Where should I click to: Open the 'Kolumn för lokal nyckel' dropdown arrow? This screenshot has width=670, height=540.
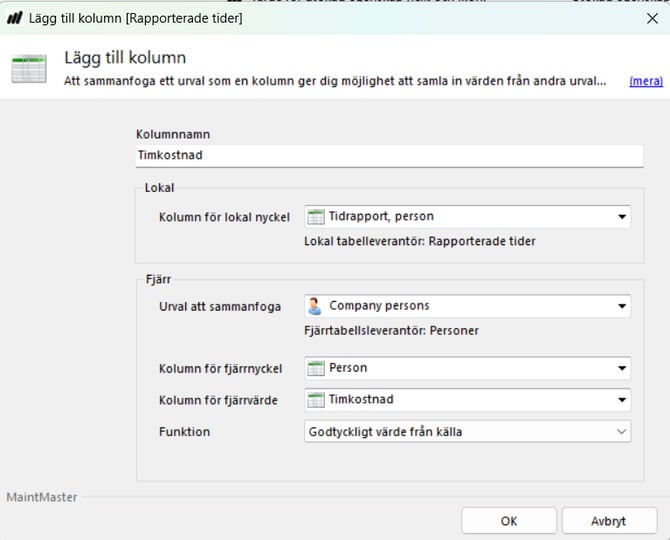tap(621, 216)
